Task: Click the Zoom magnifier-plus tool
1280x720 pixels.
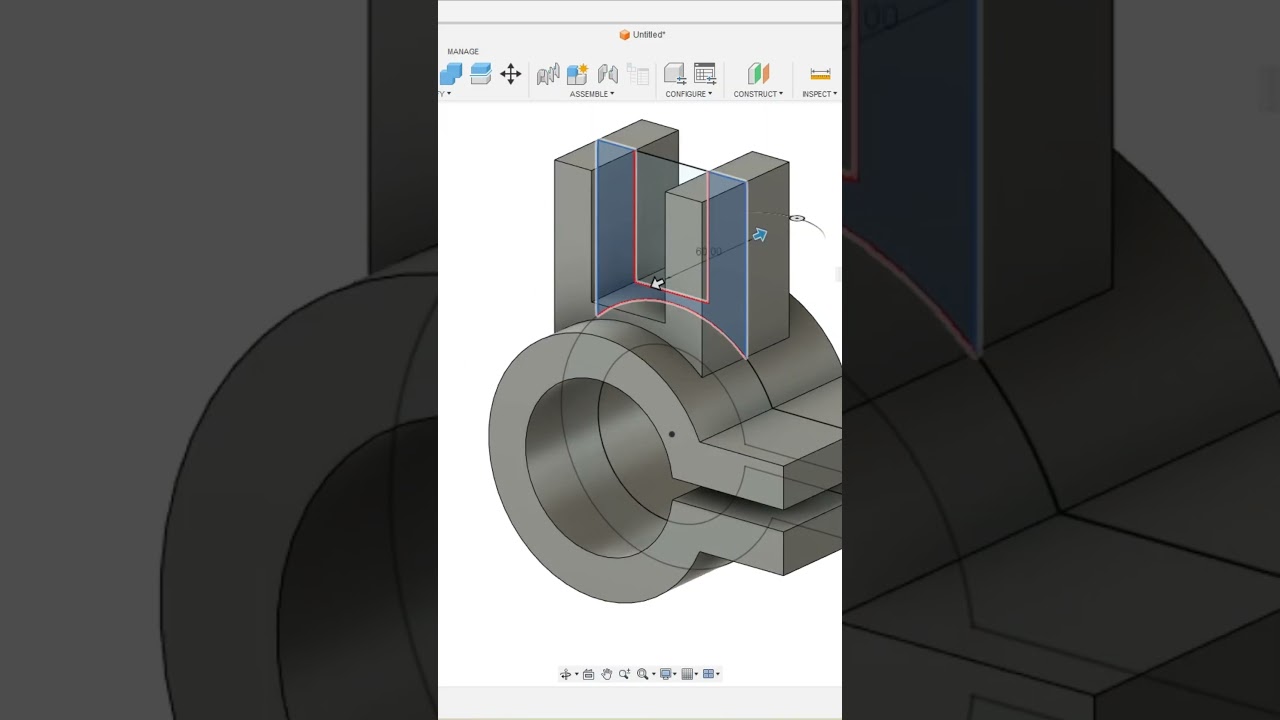Action: tap(624, 674)
